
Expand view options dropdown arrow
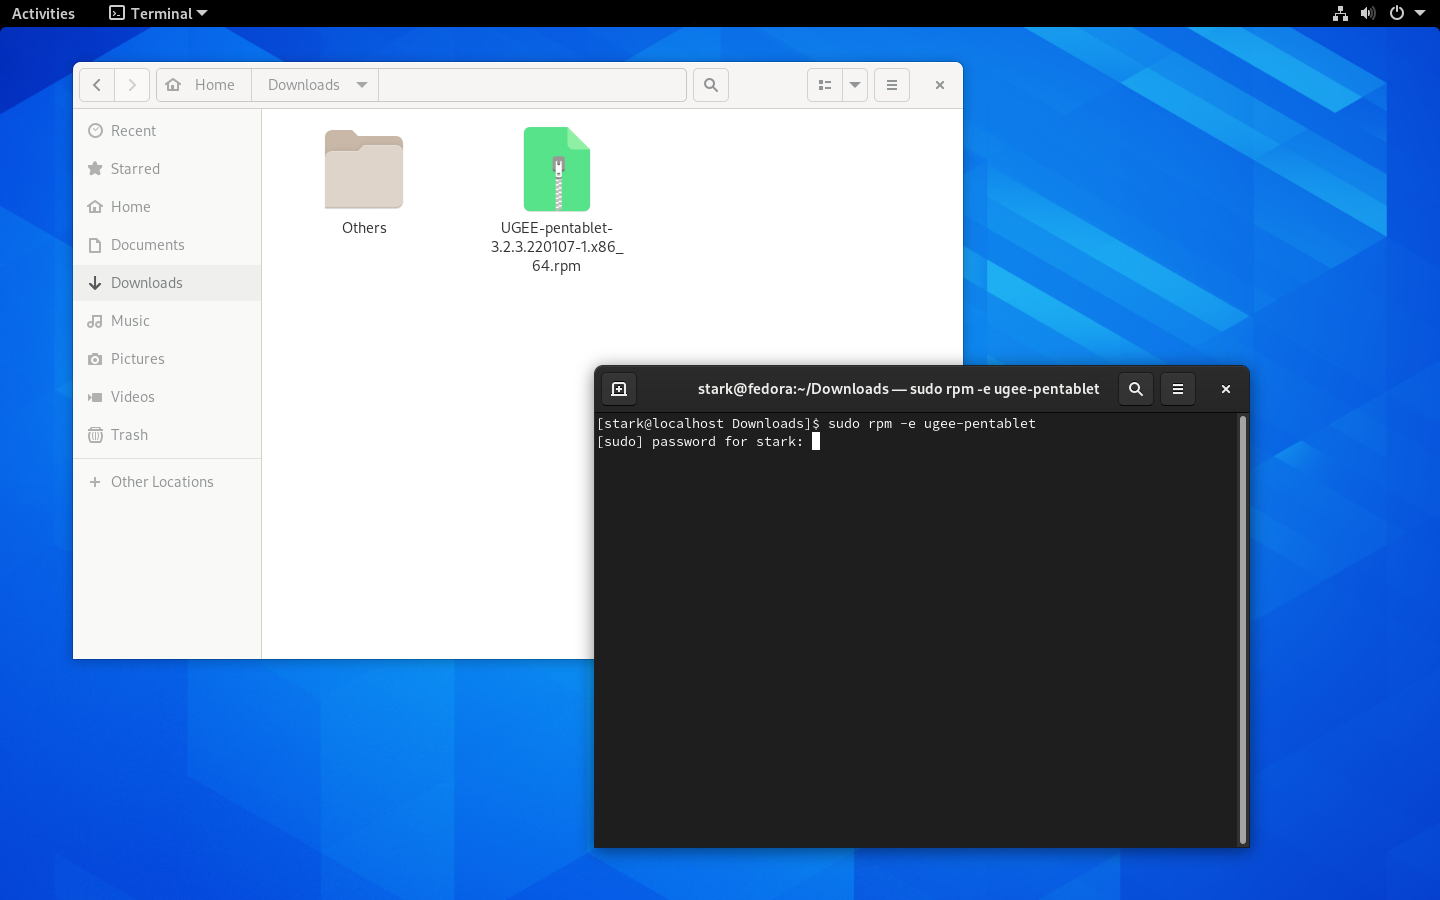(x=855, y=85)
